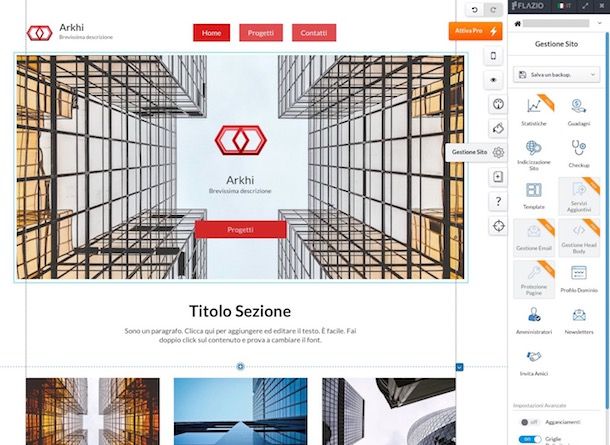Image resolution: width=610 pixels, height=445 pixels.
Task: Open the Template chooser
Action: click(534, 196)
